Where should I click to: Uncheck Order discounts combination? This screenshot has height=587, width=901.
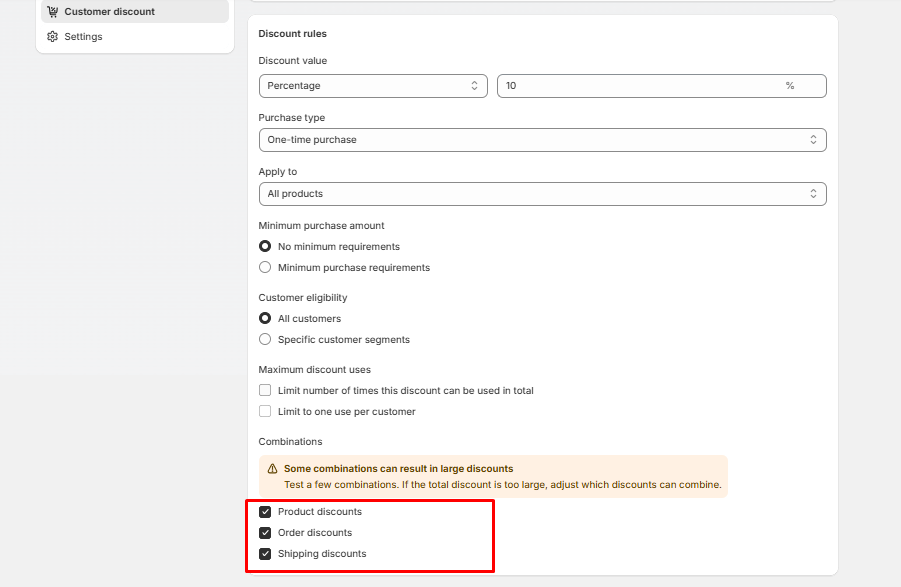pos(265,533)
